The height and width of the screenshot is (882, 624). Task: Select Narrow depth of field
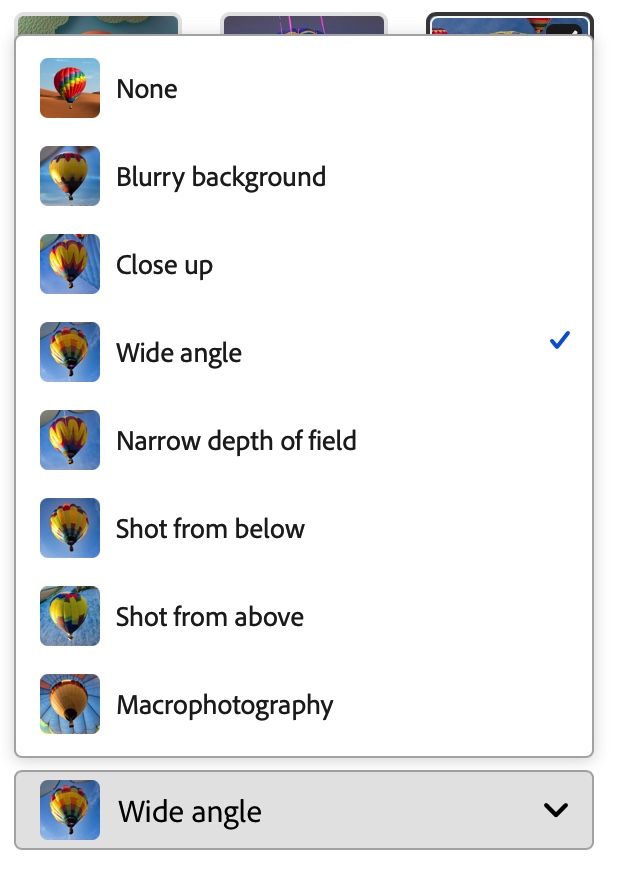[236, 441]
